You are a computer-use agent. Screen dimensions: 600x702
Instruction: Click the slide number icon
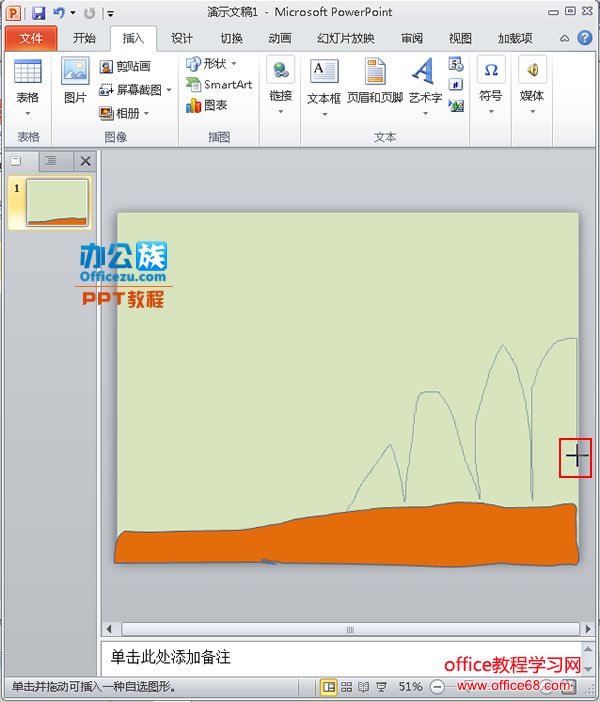(456, 84)
